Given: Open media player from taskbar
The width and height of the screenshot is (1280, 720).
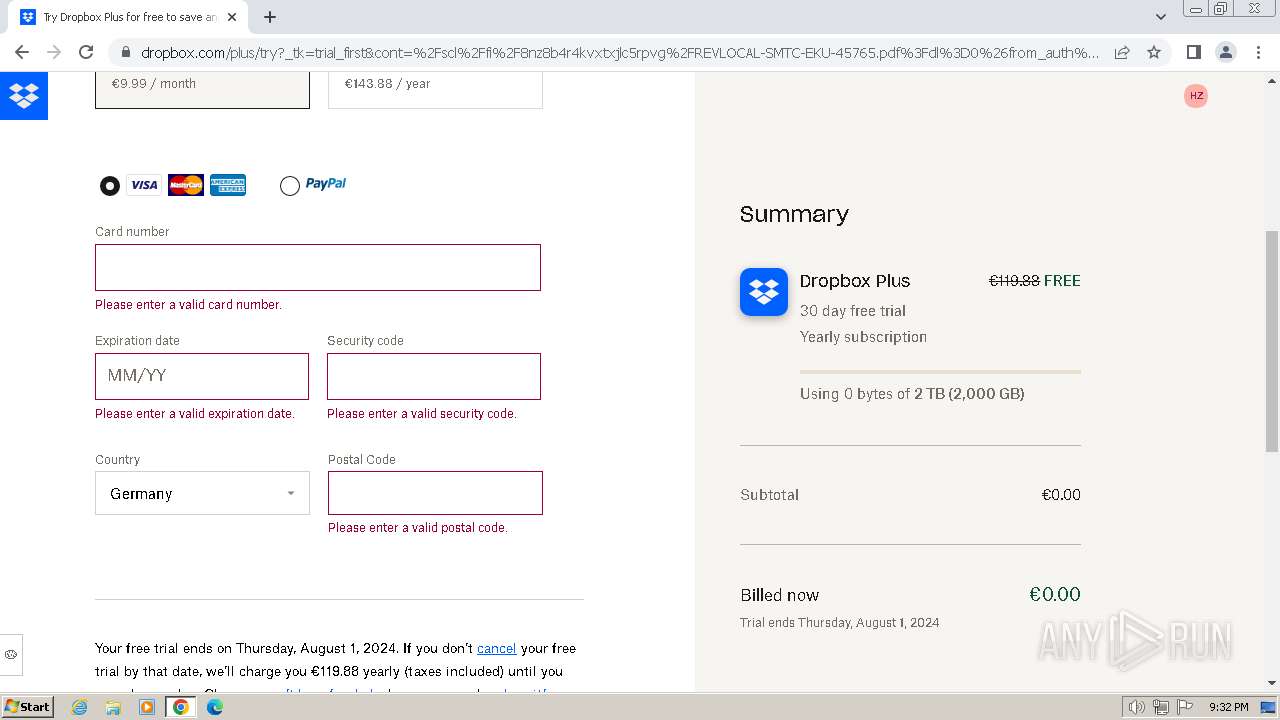Looking at the screenshot, I should click(147, 707).
